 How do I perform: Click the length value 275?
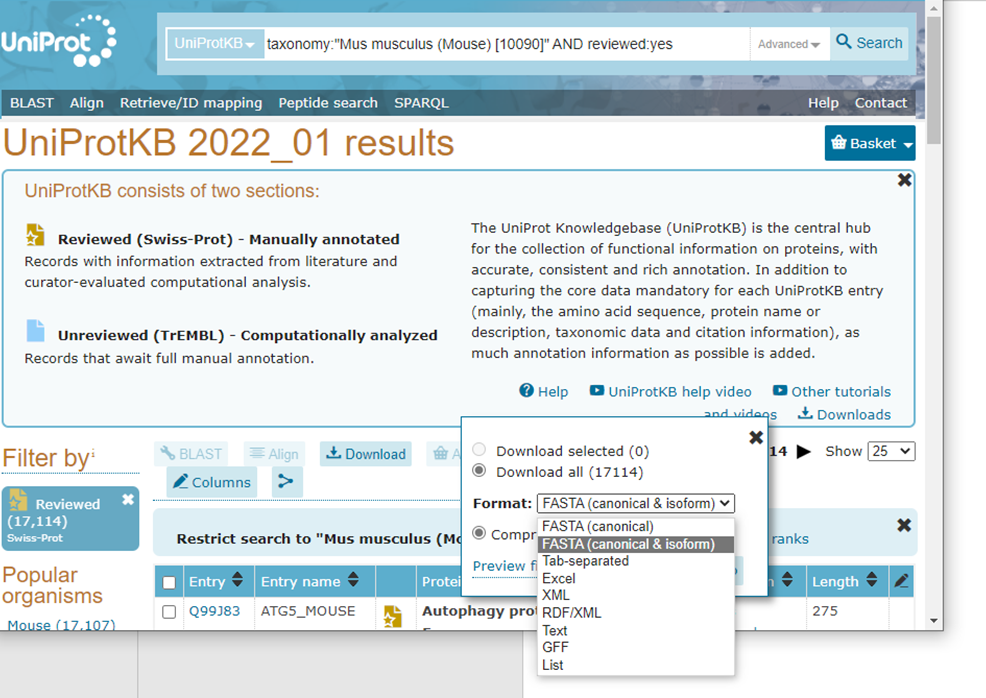pos(825,611)
